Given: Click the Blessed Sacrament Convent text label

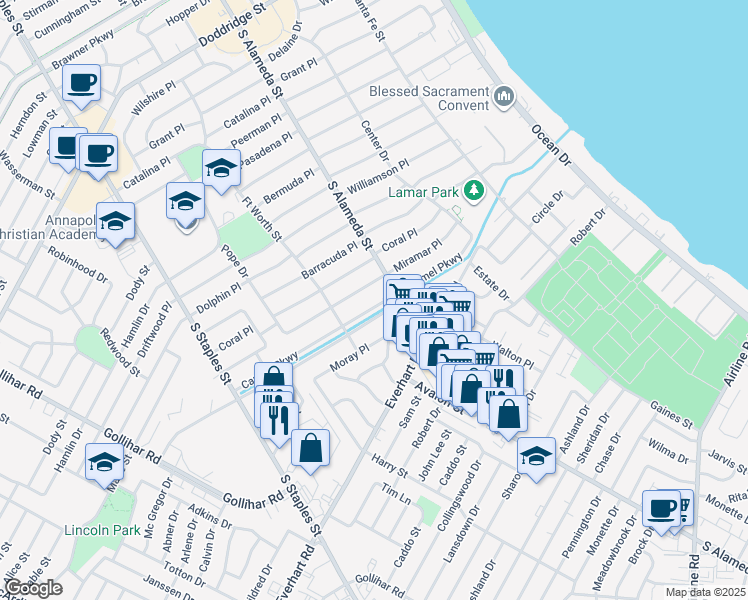Looking at the screenshot, I should pos(429,91).
